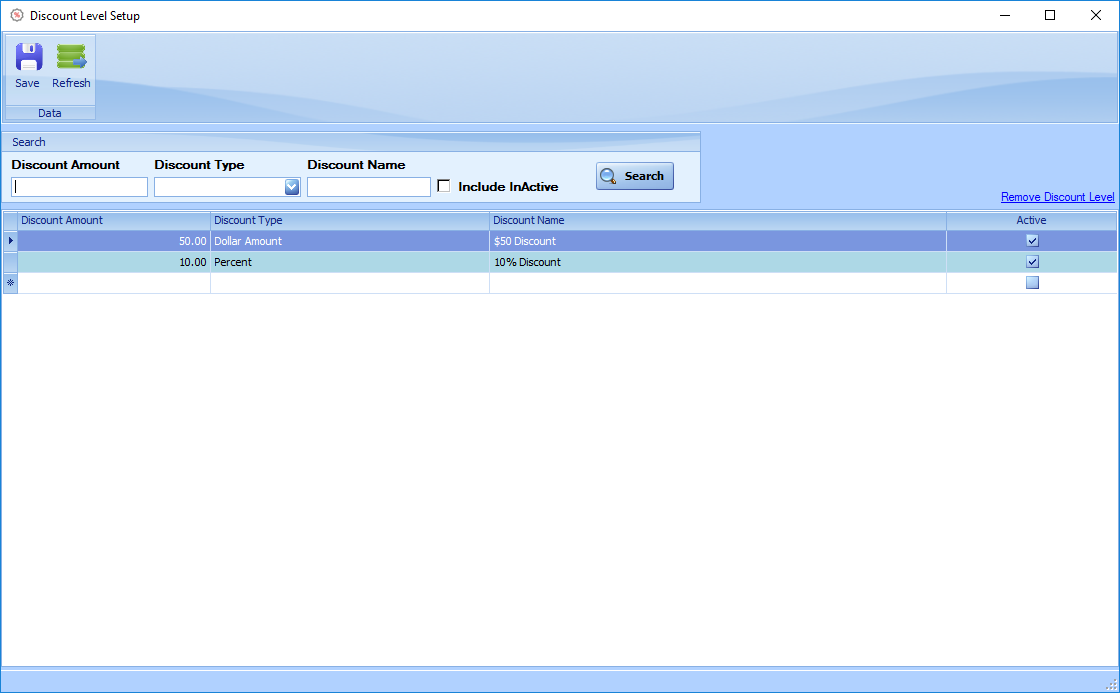The height and width of the screenshot is (693, 1120).
Task: Uncheck Active for $50 Discount row
Action: click(x=1032, y=241)
